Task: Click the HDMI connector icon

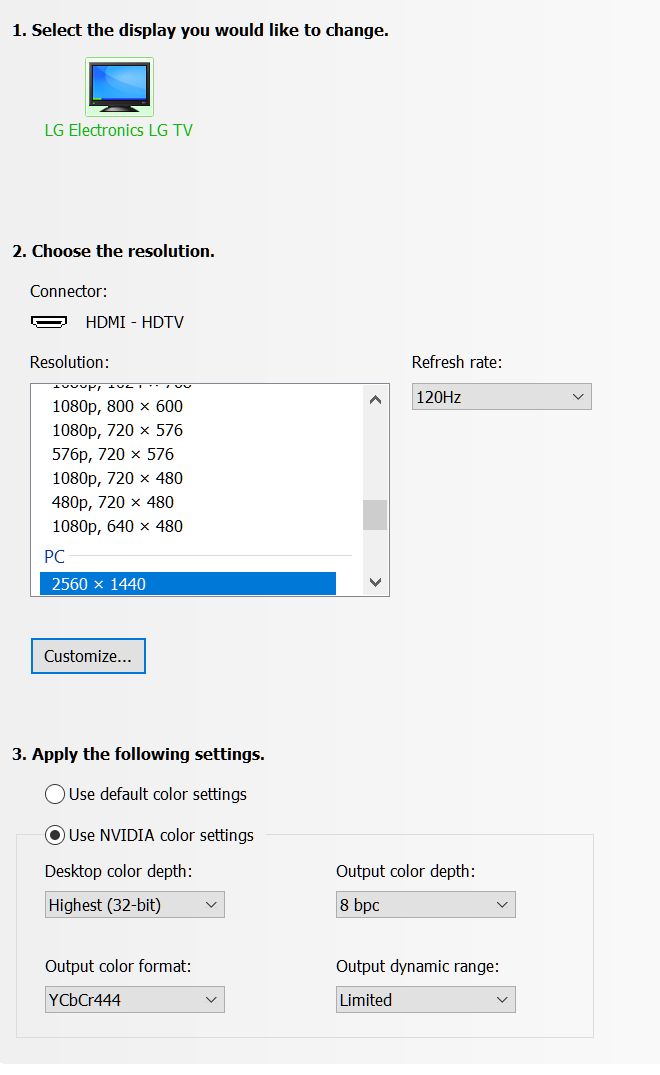Action: [49, 321]
